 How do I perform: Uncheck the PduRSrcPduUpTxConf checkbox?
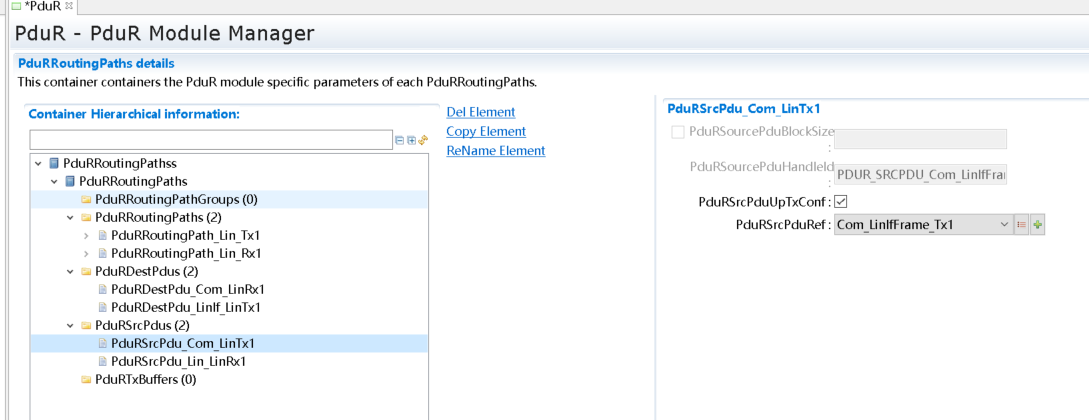point(841,202)
